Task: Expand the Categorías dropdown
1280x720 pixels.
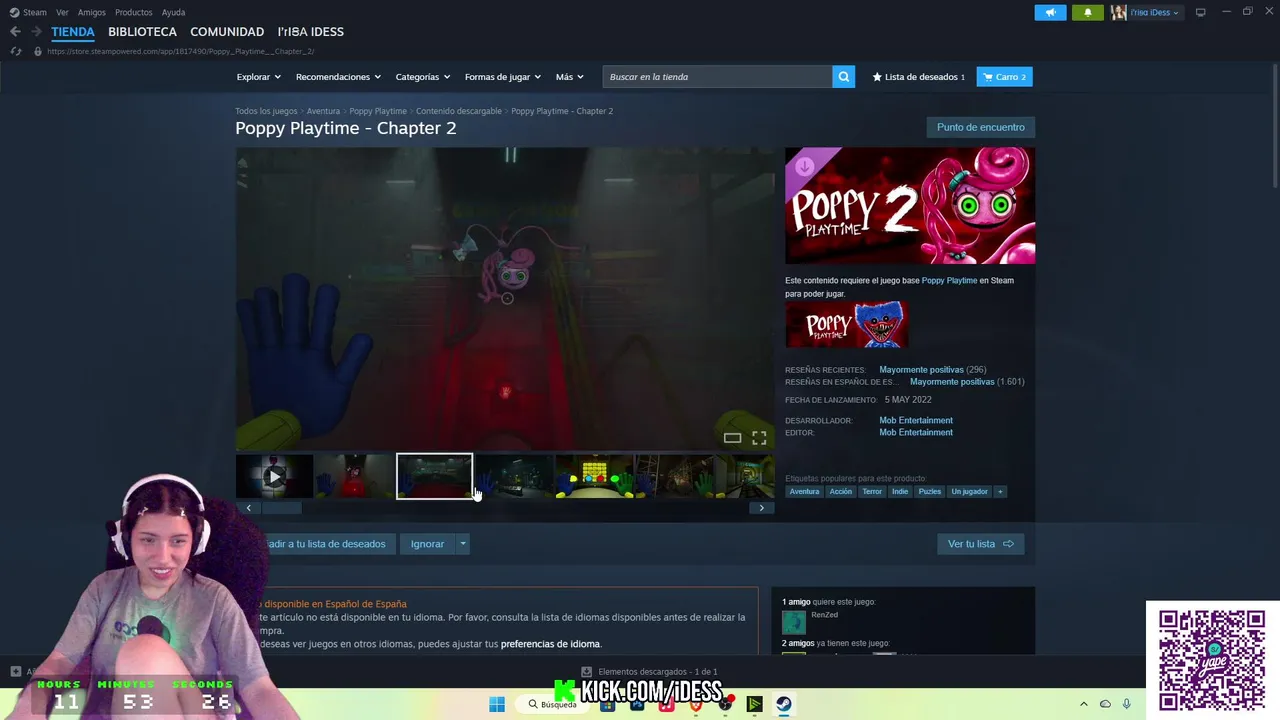Action: coord(422,77)
